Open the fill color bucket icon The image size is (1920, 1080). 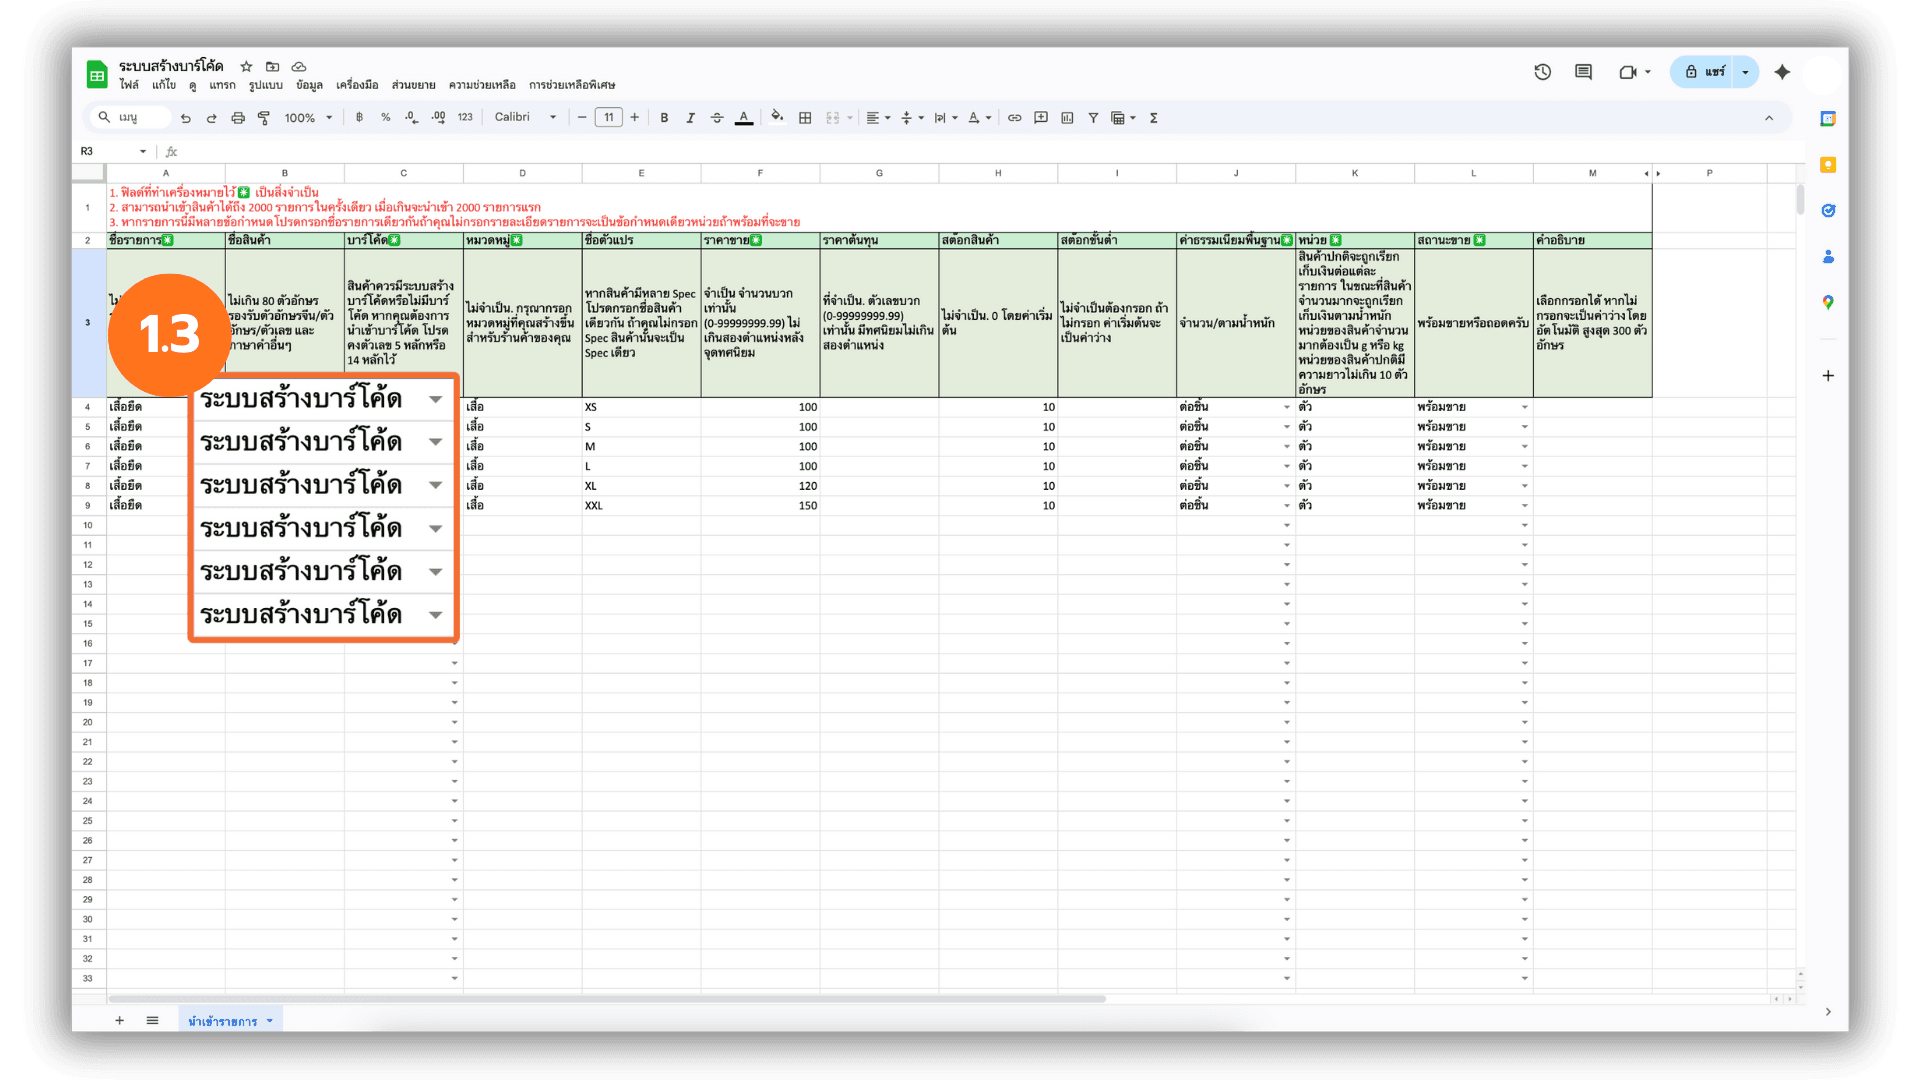pyautogui.click(x=777, y=117)
